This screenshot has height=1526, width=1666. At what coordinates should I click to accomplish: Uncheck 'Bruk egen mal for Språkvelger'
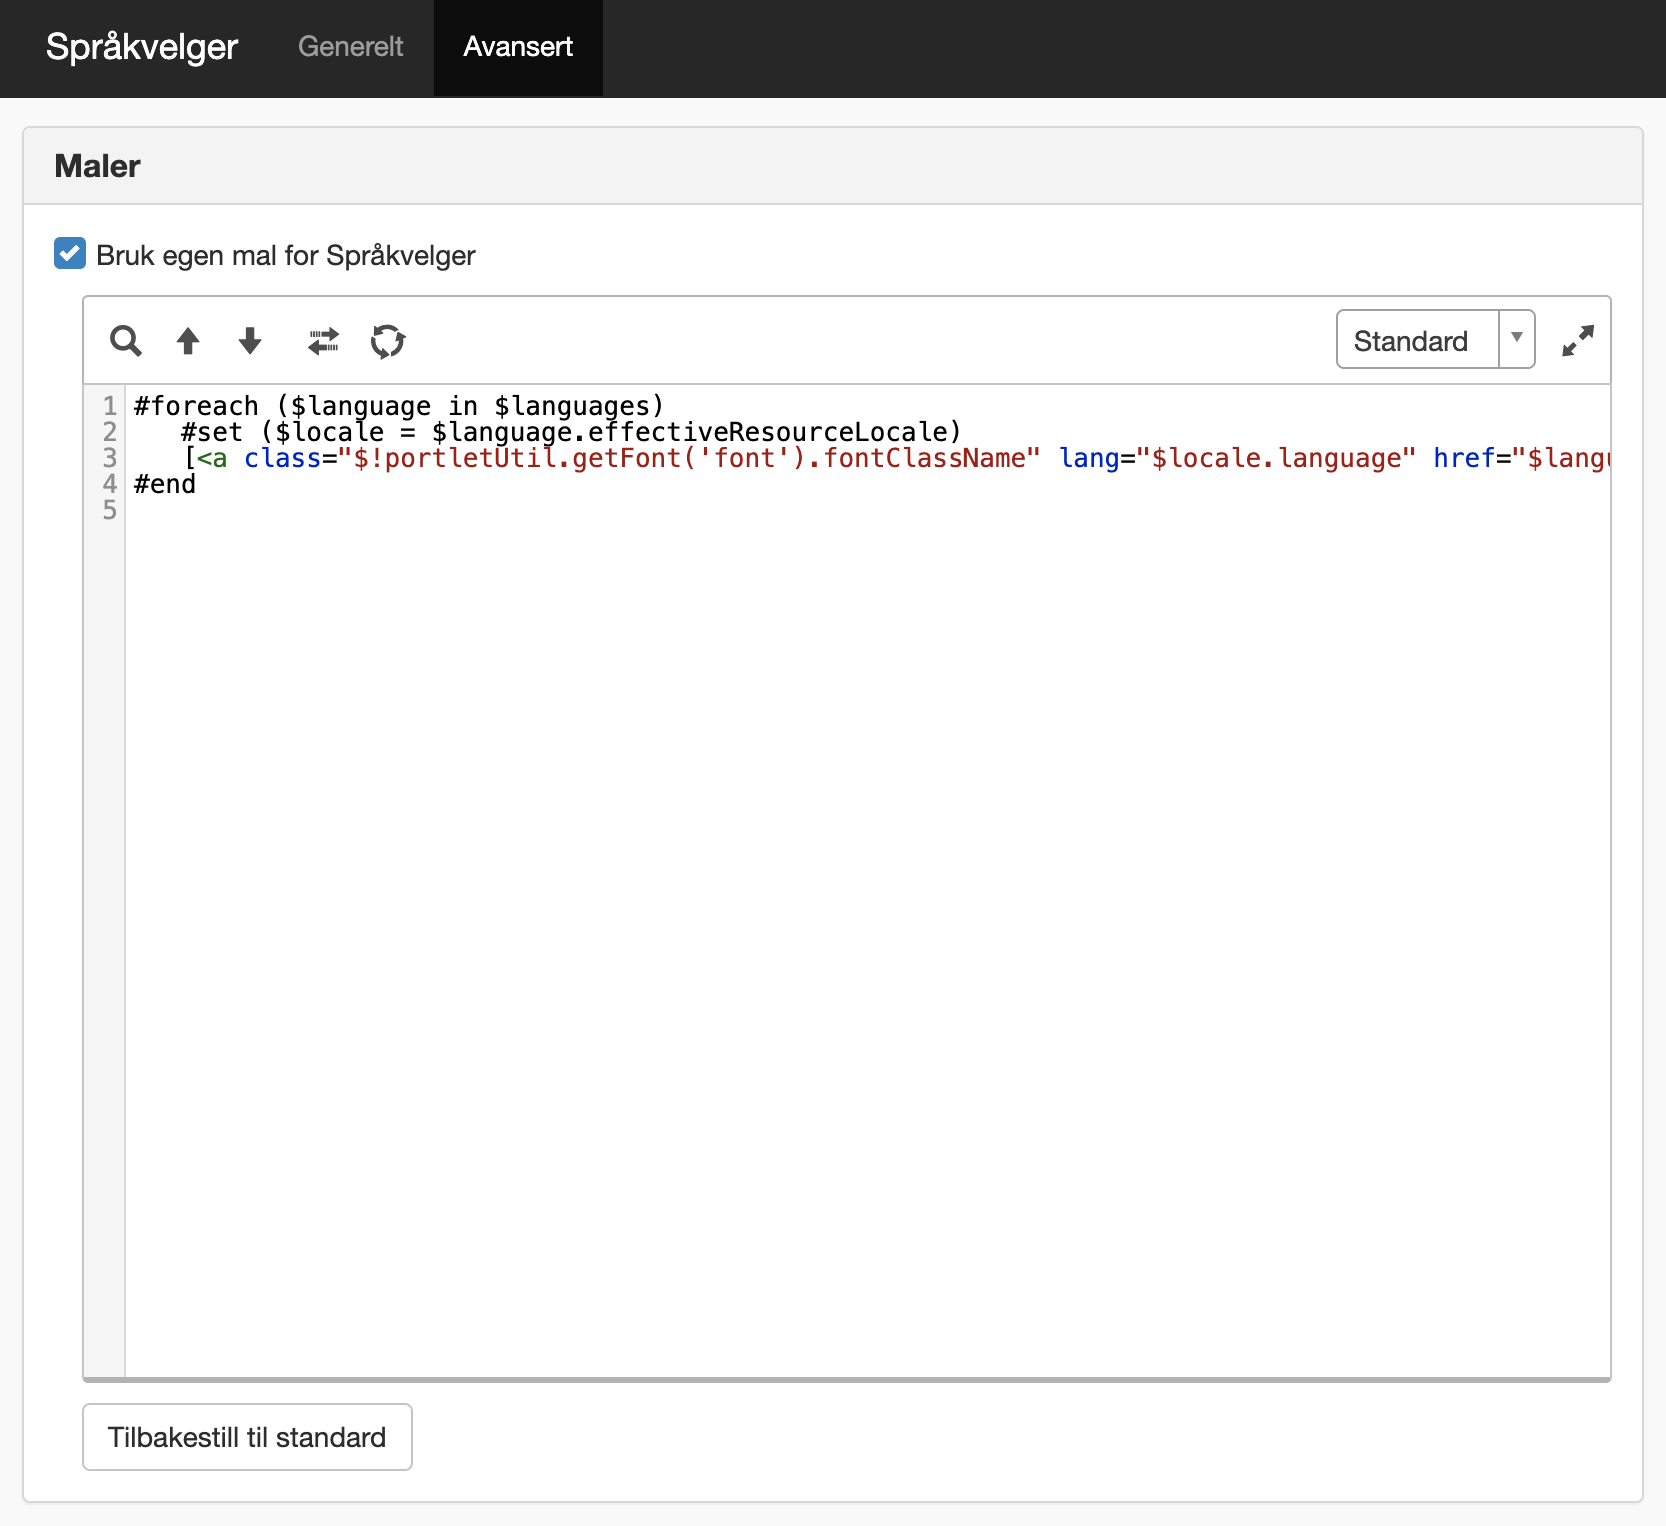click(x=70, y=254)
